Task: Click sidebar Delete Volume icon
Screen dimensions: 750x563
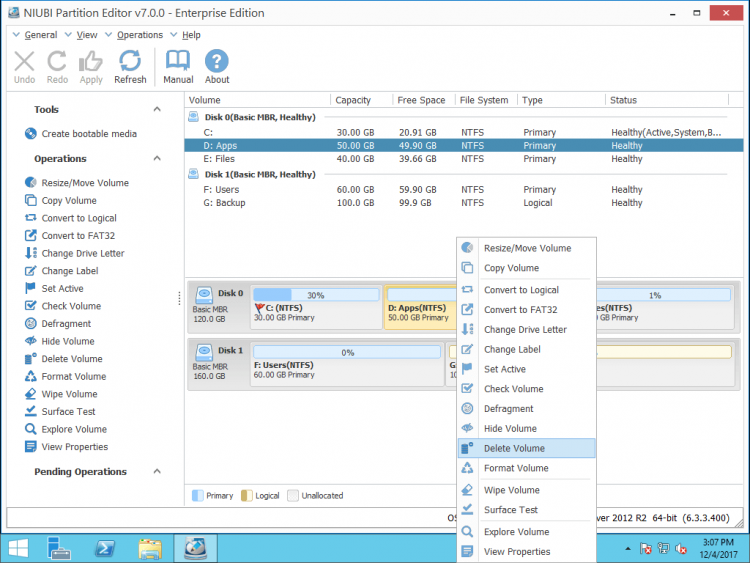Action: (31, 359)
